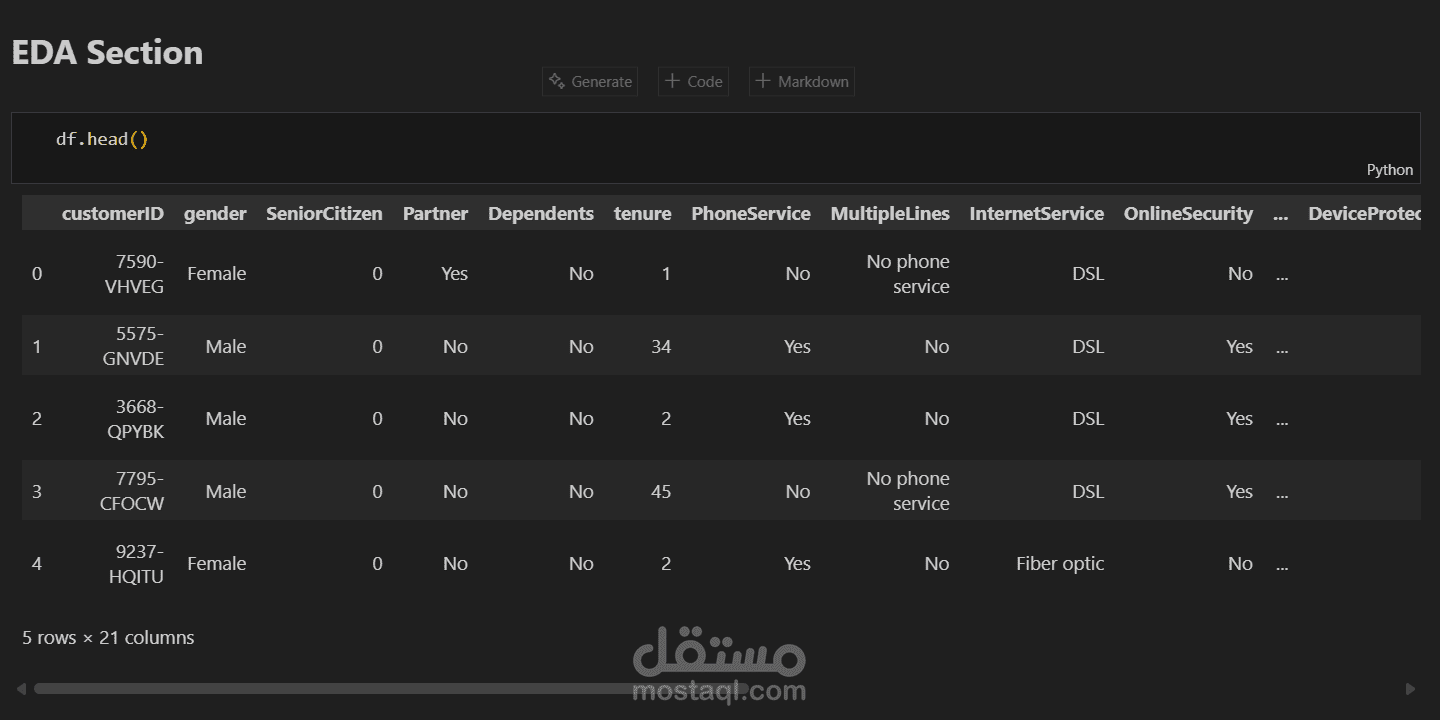This screenshot has height=720, width=1440.
Task: Click the Yes Partner value in row 0
Action: [x=454, y=274]
